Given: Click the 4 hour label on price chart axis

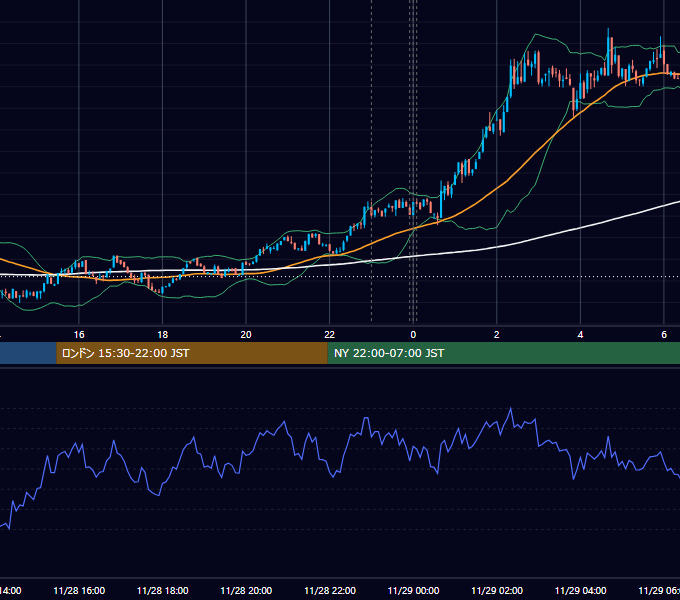Looking at the screenshot, I should click(x=580, y=335).
